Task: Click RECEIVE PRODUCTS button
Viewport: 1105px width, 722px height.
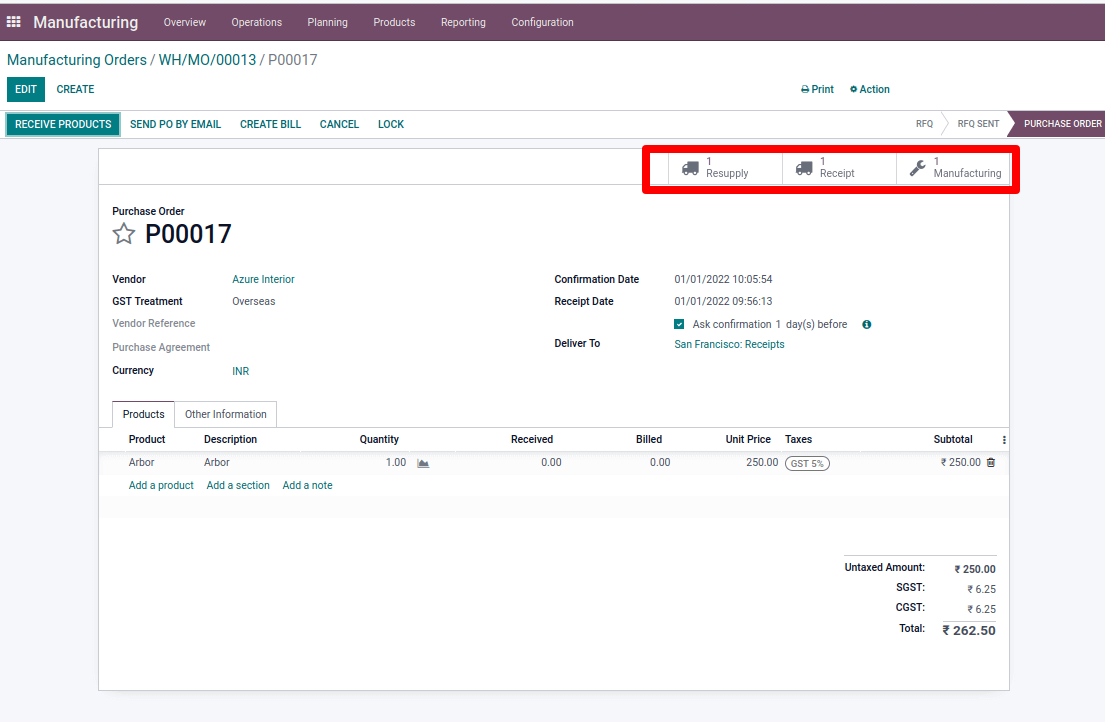Action: (x=63, y=124)
